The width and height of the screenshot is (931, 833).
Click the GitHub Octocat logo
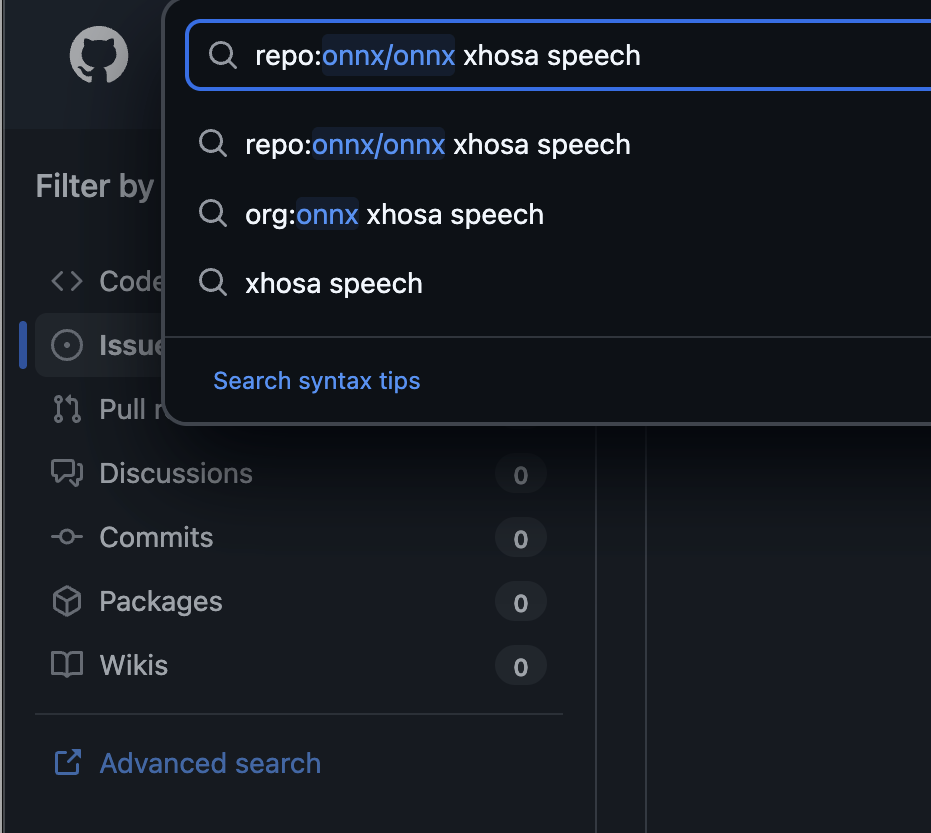[99, 55]
